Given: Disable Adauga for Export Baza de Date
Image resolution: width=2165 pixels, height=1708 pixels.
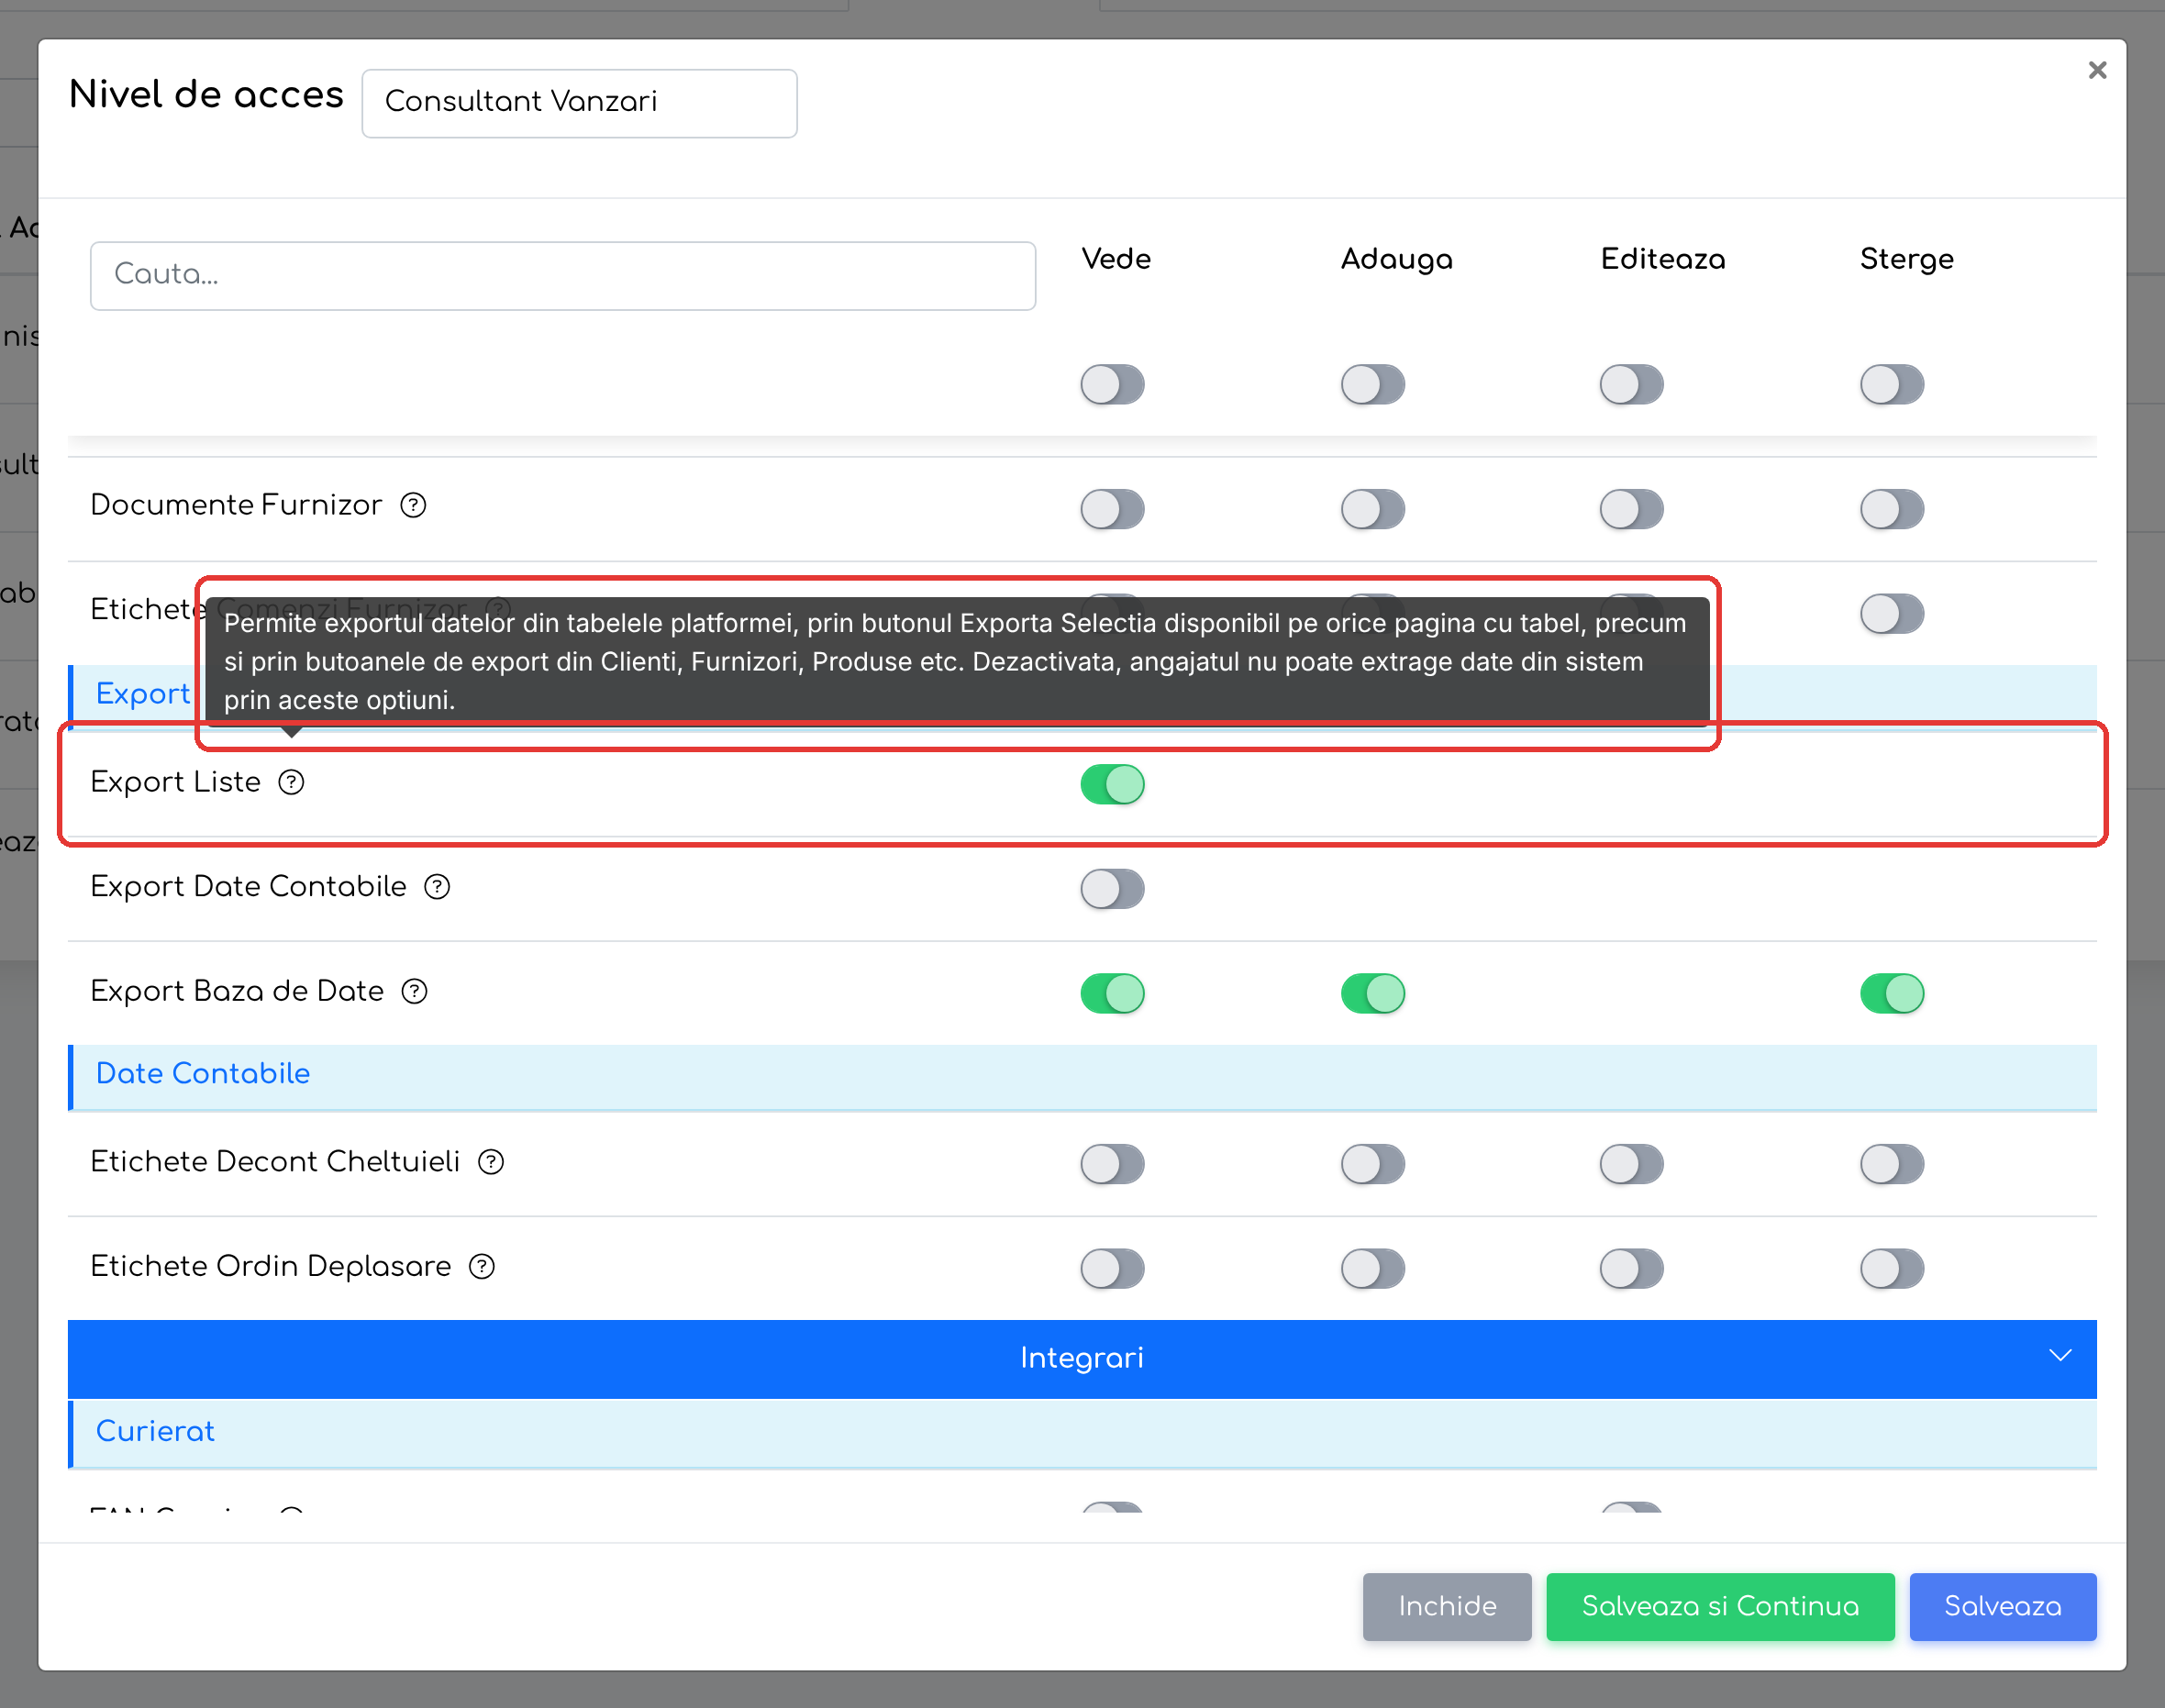Looking at the screenshot, I should click(x=1372, y=993).
